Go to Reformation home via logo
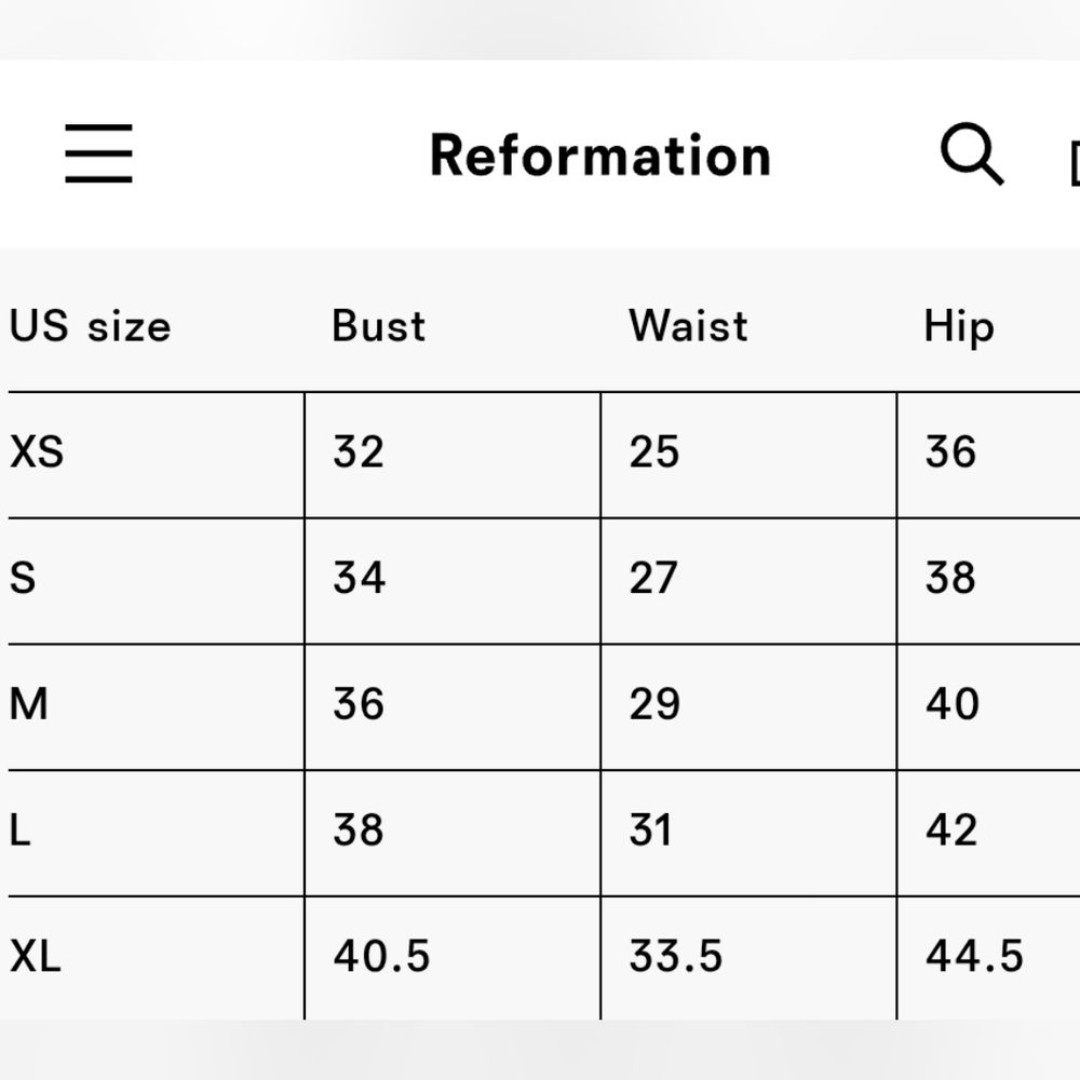Screen dimensions: 1080x1080 [600, 156]
